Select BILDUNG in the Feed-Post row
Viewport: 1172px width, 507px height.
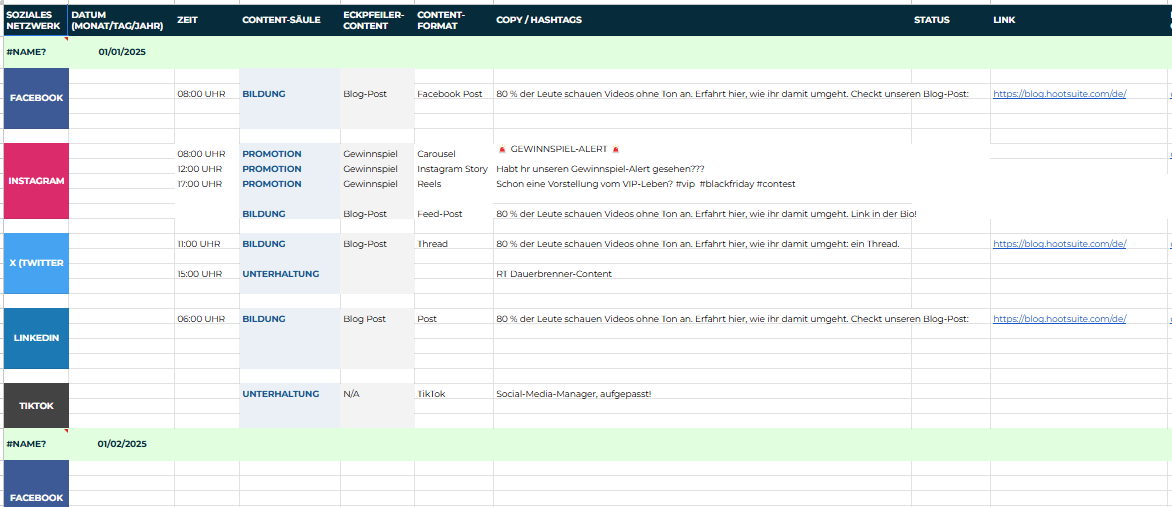tap(264, 214)
